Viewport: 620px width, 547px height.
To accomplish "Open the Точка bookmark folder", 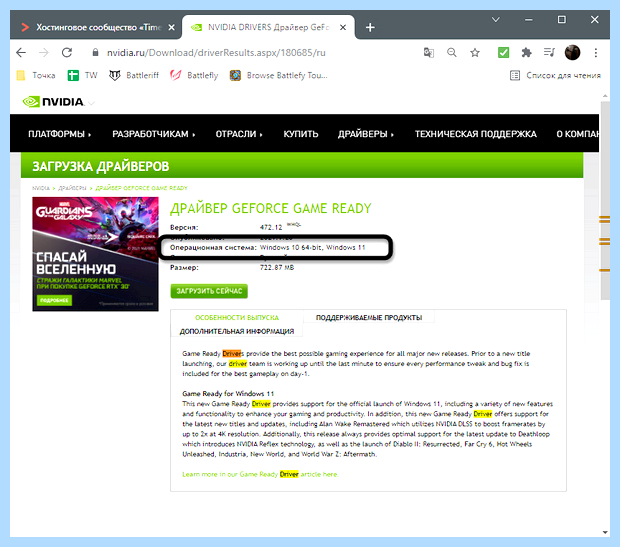I will pos(36,75).
